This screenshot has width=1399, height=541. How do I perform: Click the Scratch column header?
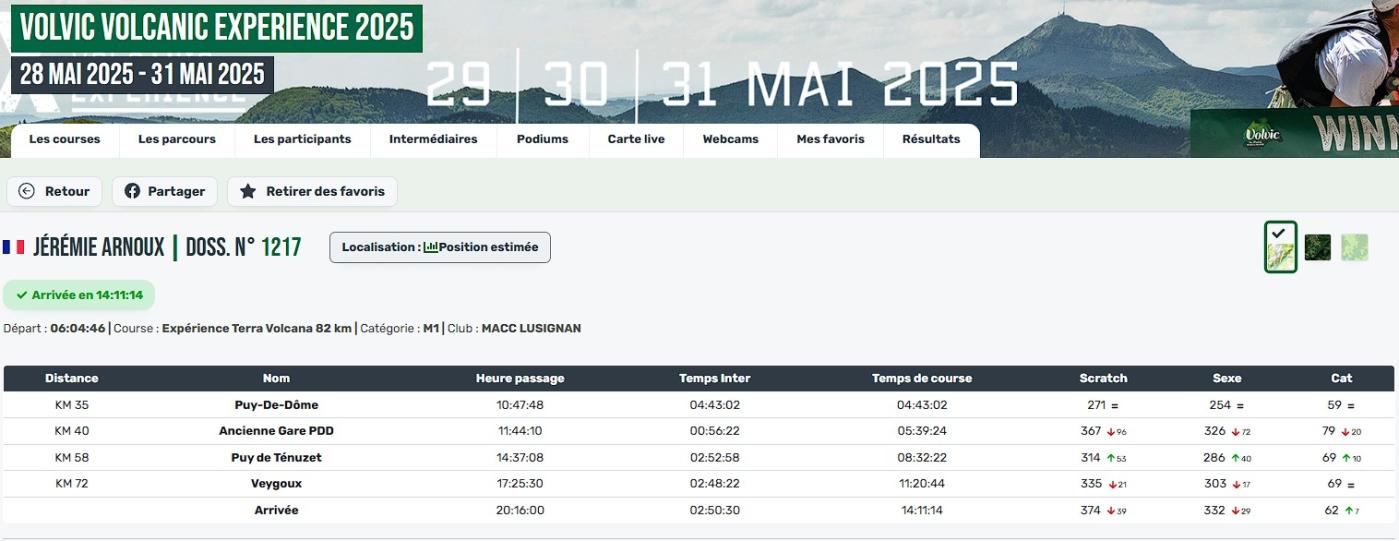[1103, 378]
